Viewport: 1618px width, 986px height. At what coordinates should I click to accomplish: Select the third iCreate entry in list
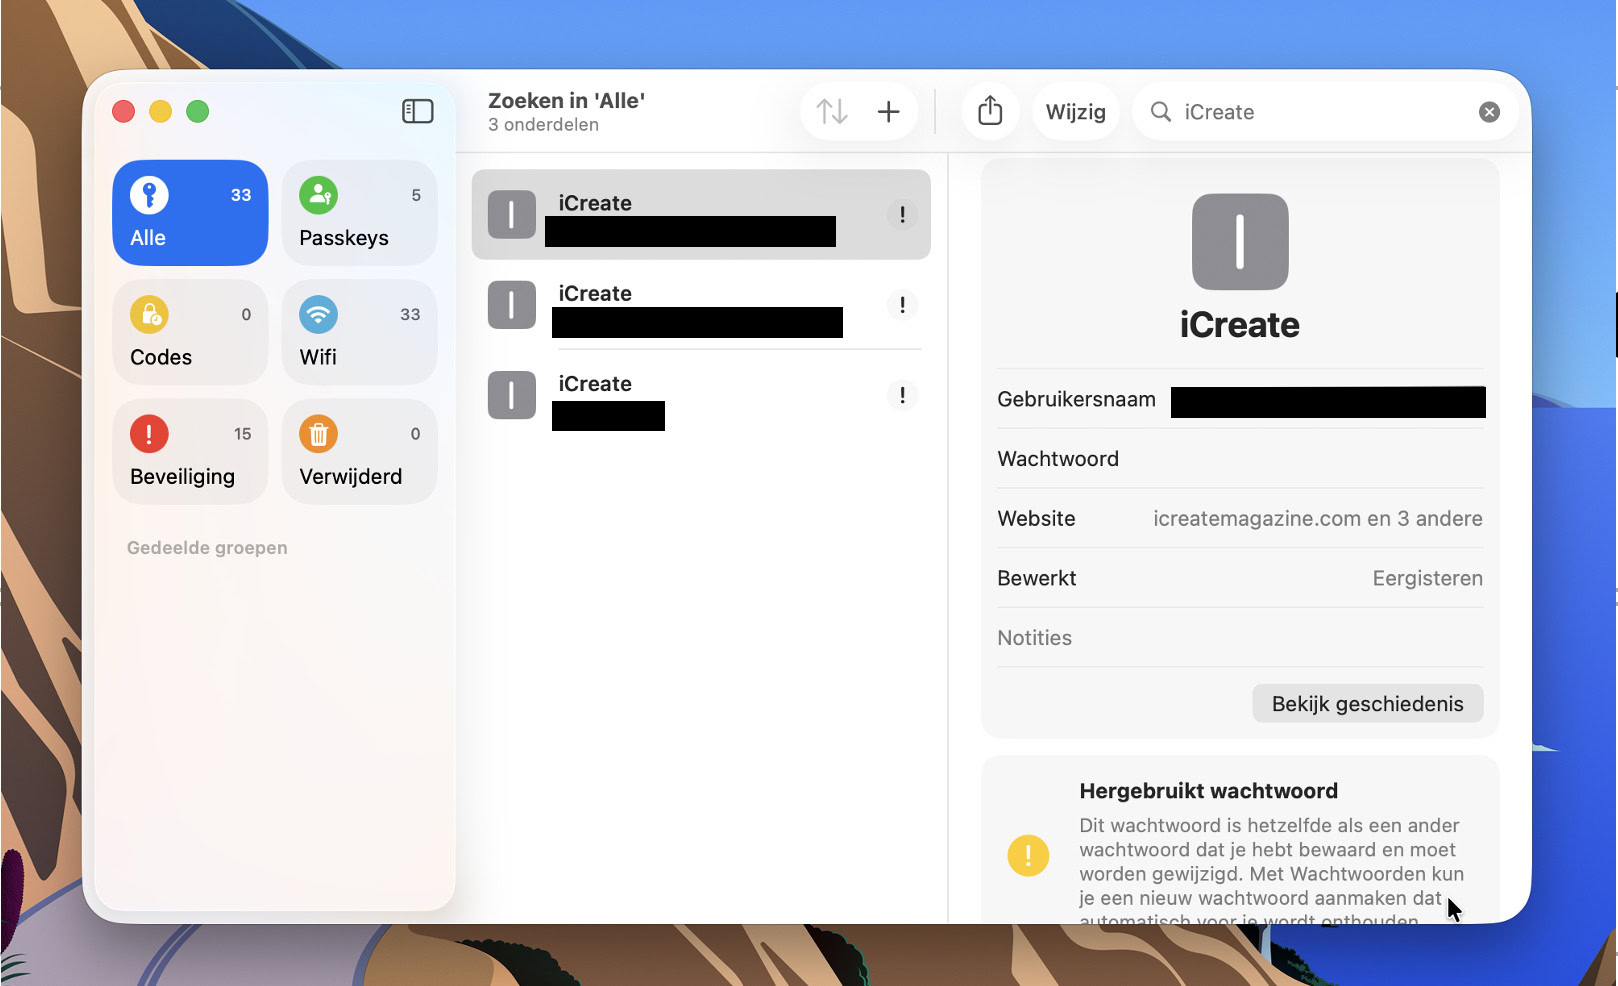701,395
